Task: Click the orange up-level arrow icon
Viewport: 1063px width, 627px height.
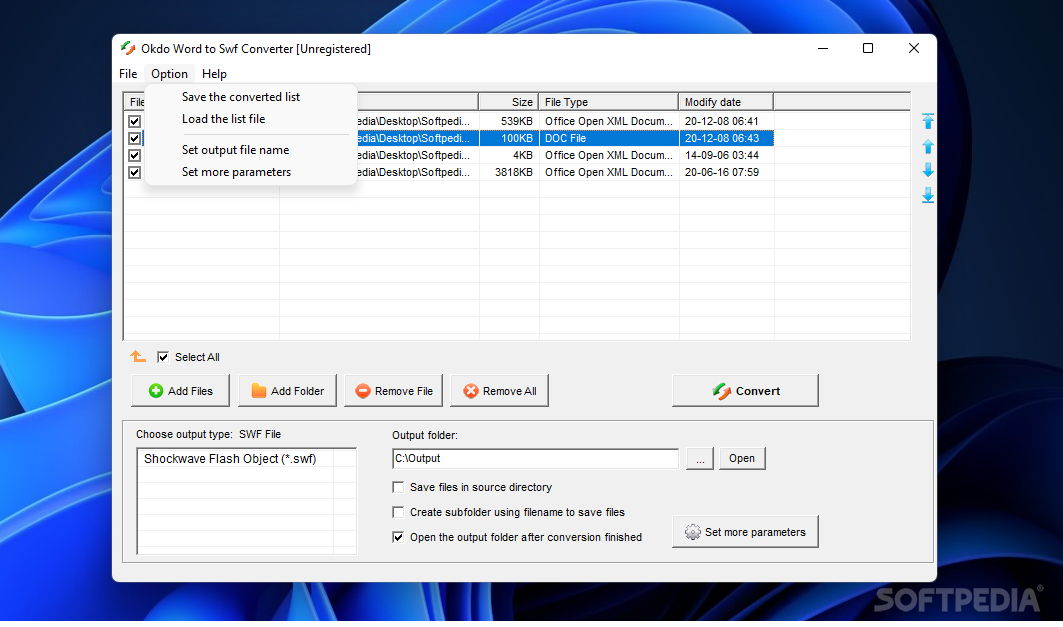Action: [138, 357]
